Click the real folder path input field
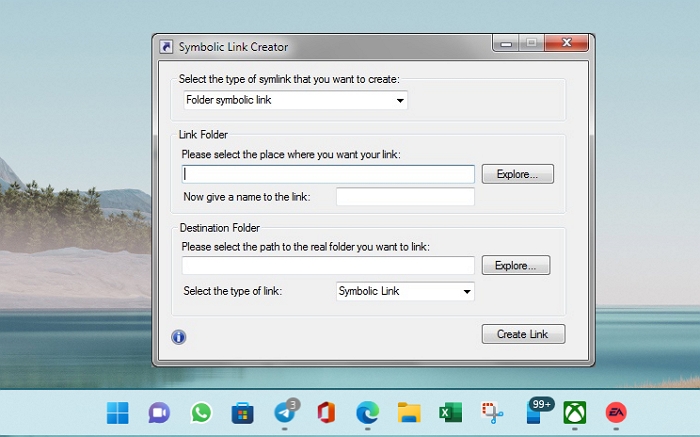Image resolution: width=700 pixels, height=437 pixels. click(328, 266)
